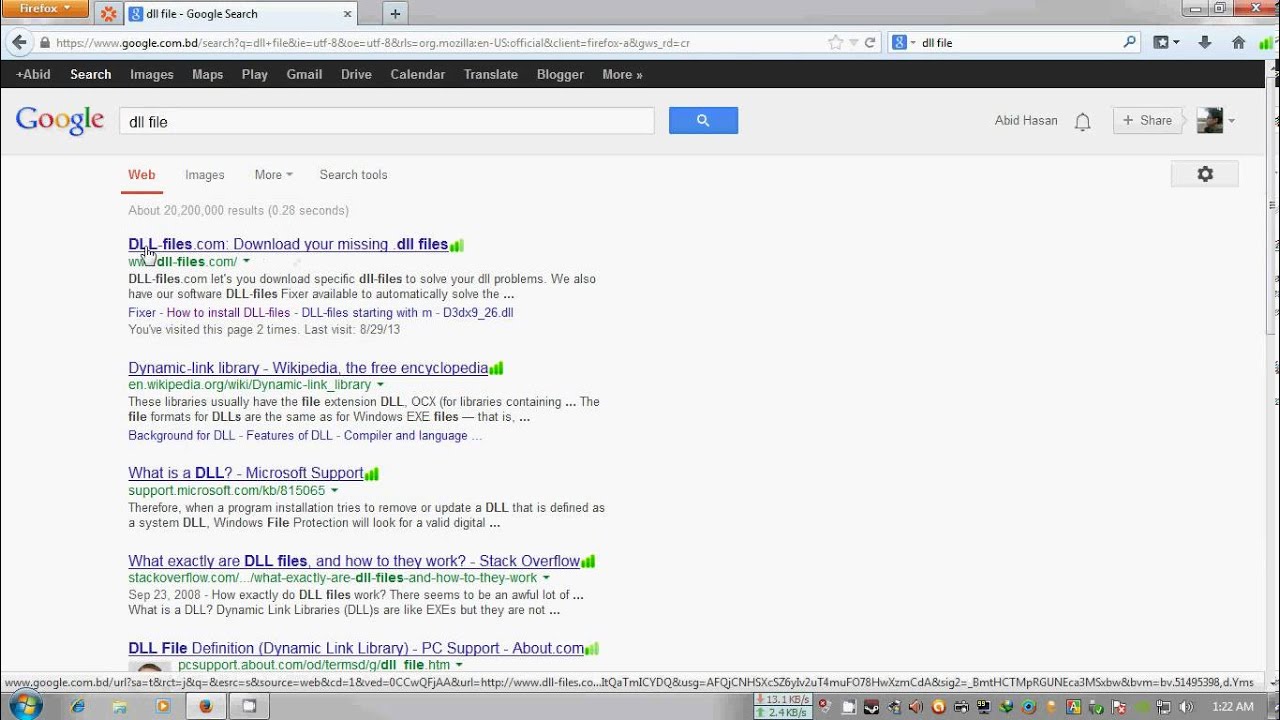Open Windows Explorer folder in taskbar

point(120,706)
